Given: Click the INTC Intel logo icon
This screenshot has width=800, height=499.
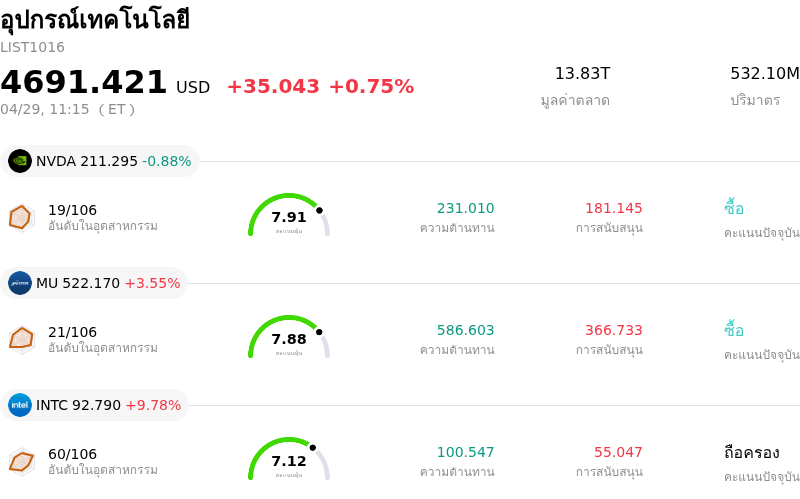Looking at the screenshot, I should (x=20, y=405).
